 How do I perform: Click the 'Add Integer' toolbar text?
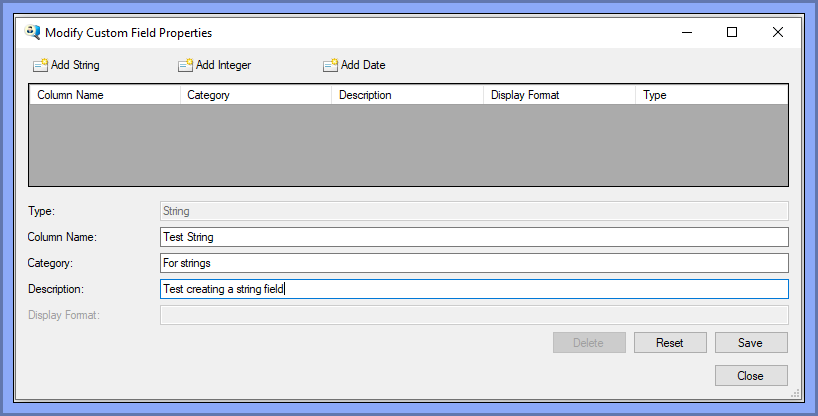click(223, 65)
